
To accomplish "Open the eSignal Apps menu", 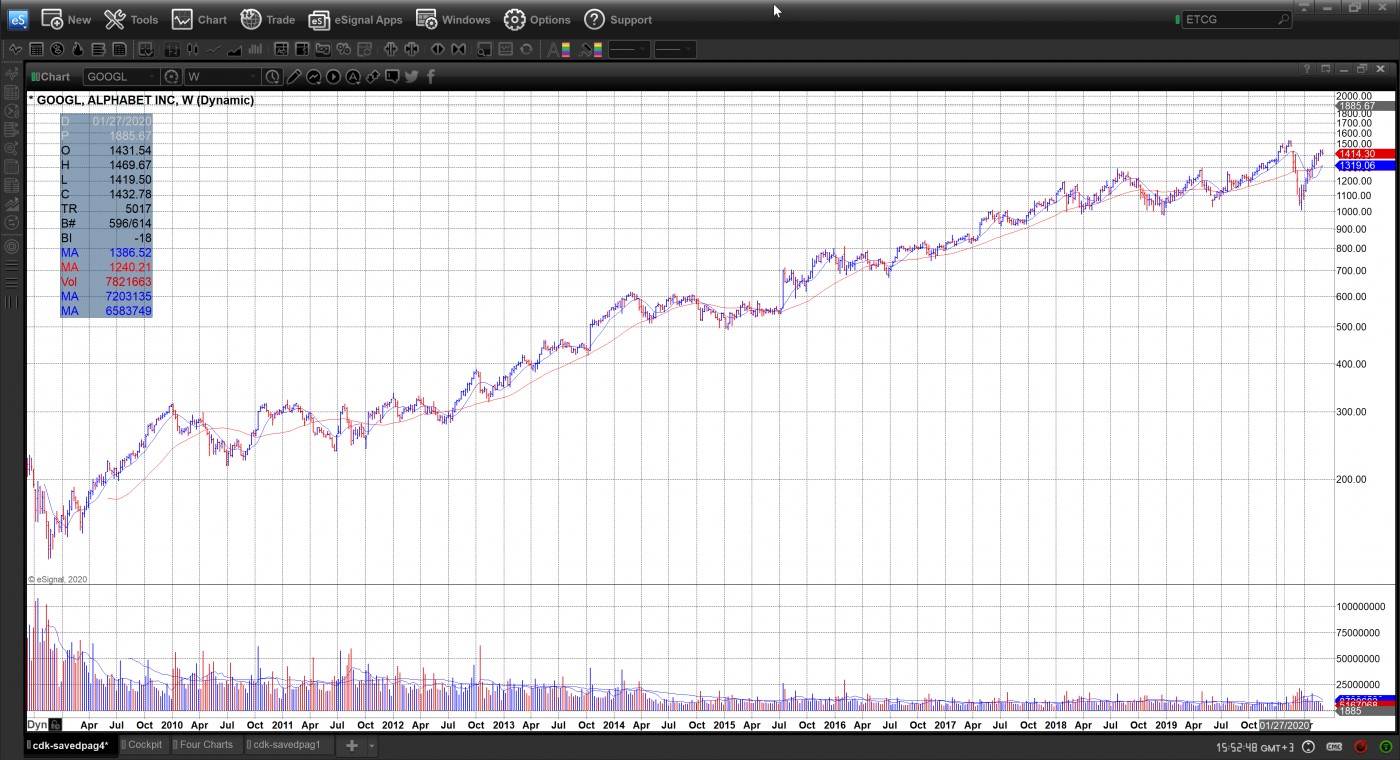I will tap(355, 19).
